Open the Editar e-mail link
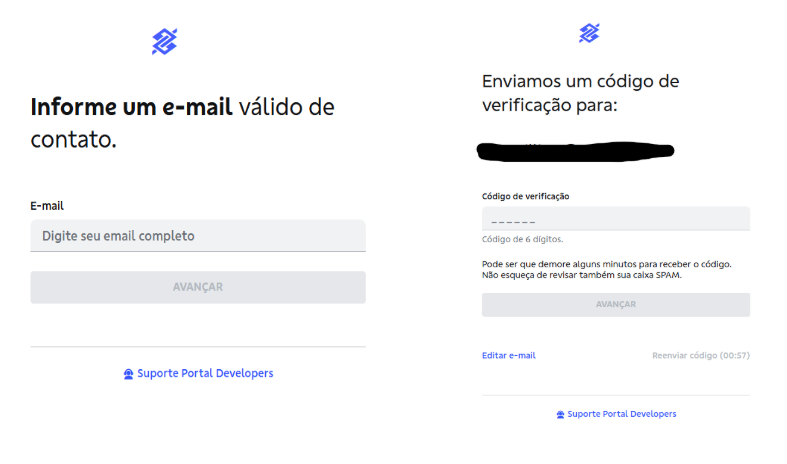 click(508, 356)
